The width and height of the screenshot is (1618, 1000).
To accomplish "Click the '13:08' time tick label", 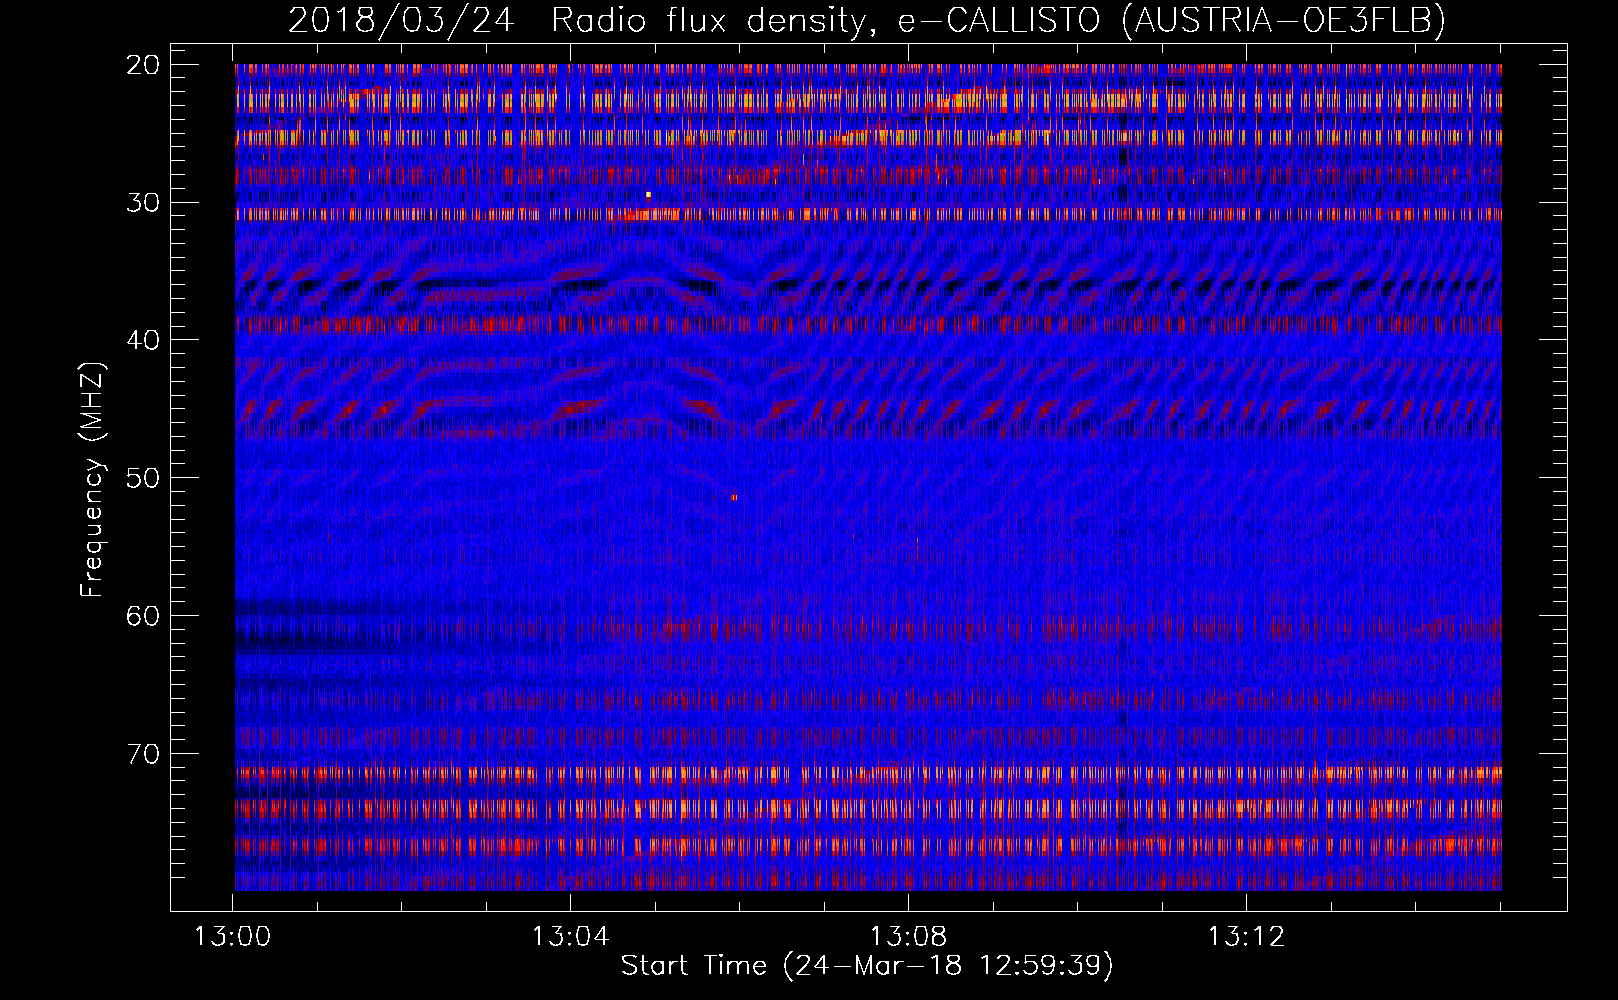I will tap(908, 937).
